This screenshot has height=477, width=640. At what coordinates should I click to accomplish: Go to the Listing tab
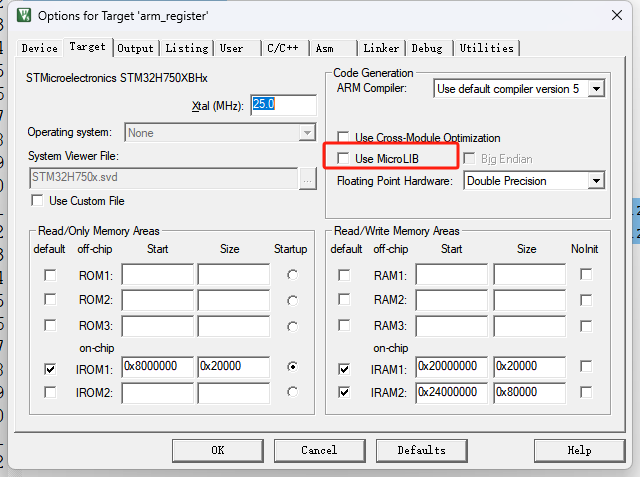coord(187,48)
